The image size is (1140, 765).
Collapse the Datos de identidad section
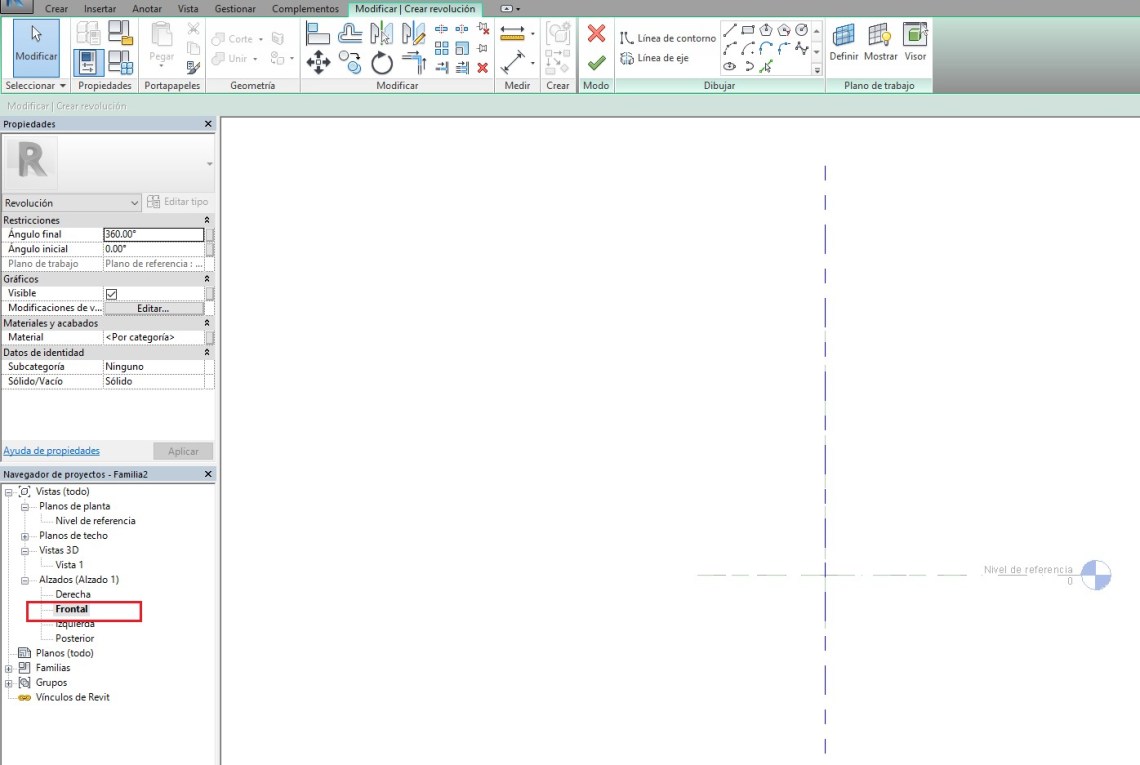click(x=207, y=353)
